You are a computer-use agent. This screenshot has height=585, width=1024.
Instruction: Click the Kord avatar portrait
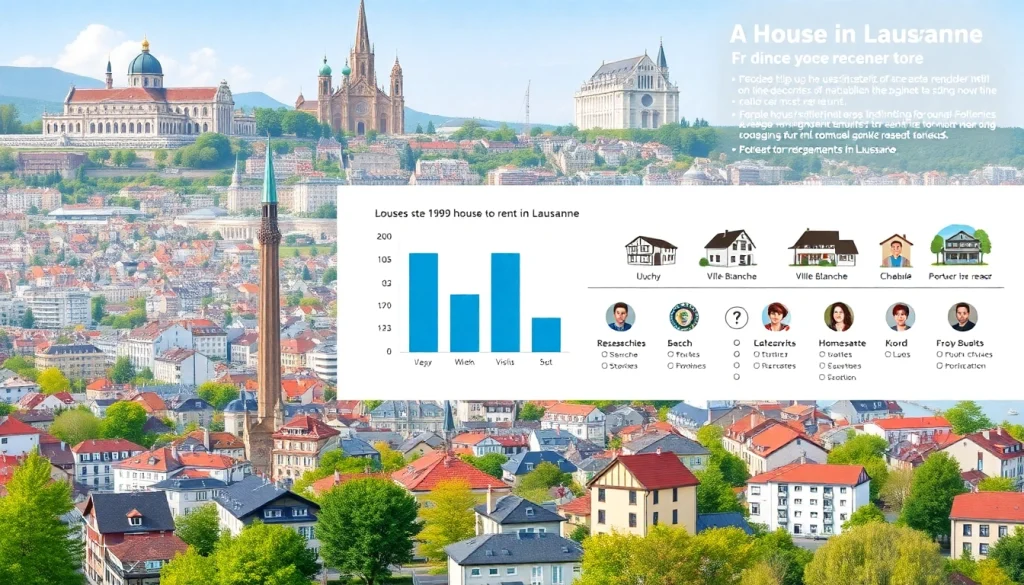(900, 317)
